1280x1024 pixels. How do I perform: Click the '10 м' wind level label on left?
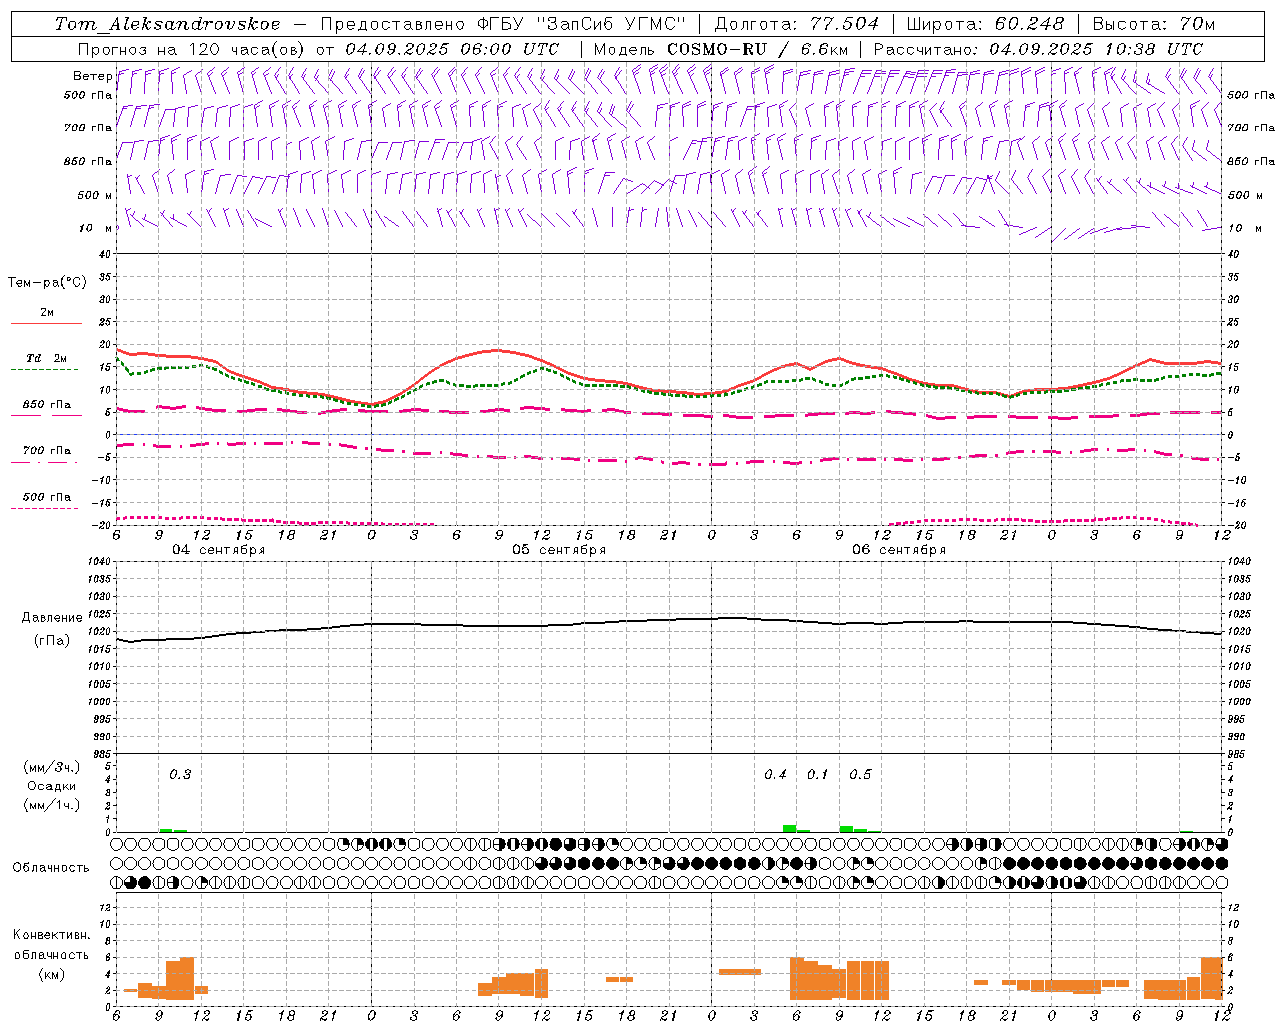(x=96, y=228)
